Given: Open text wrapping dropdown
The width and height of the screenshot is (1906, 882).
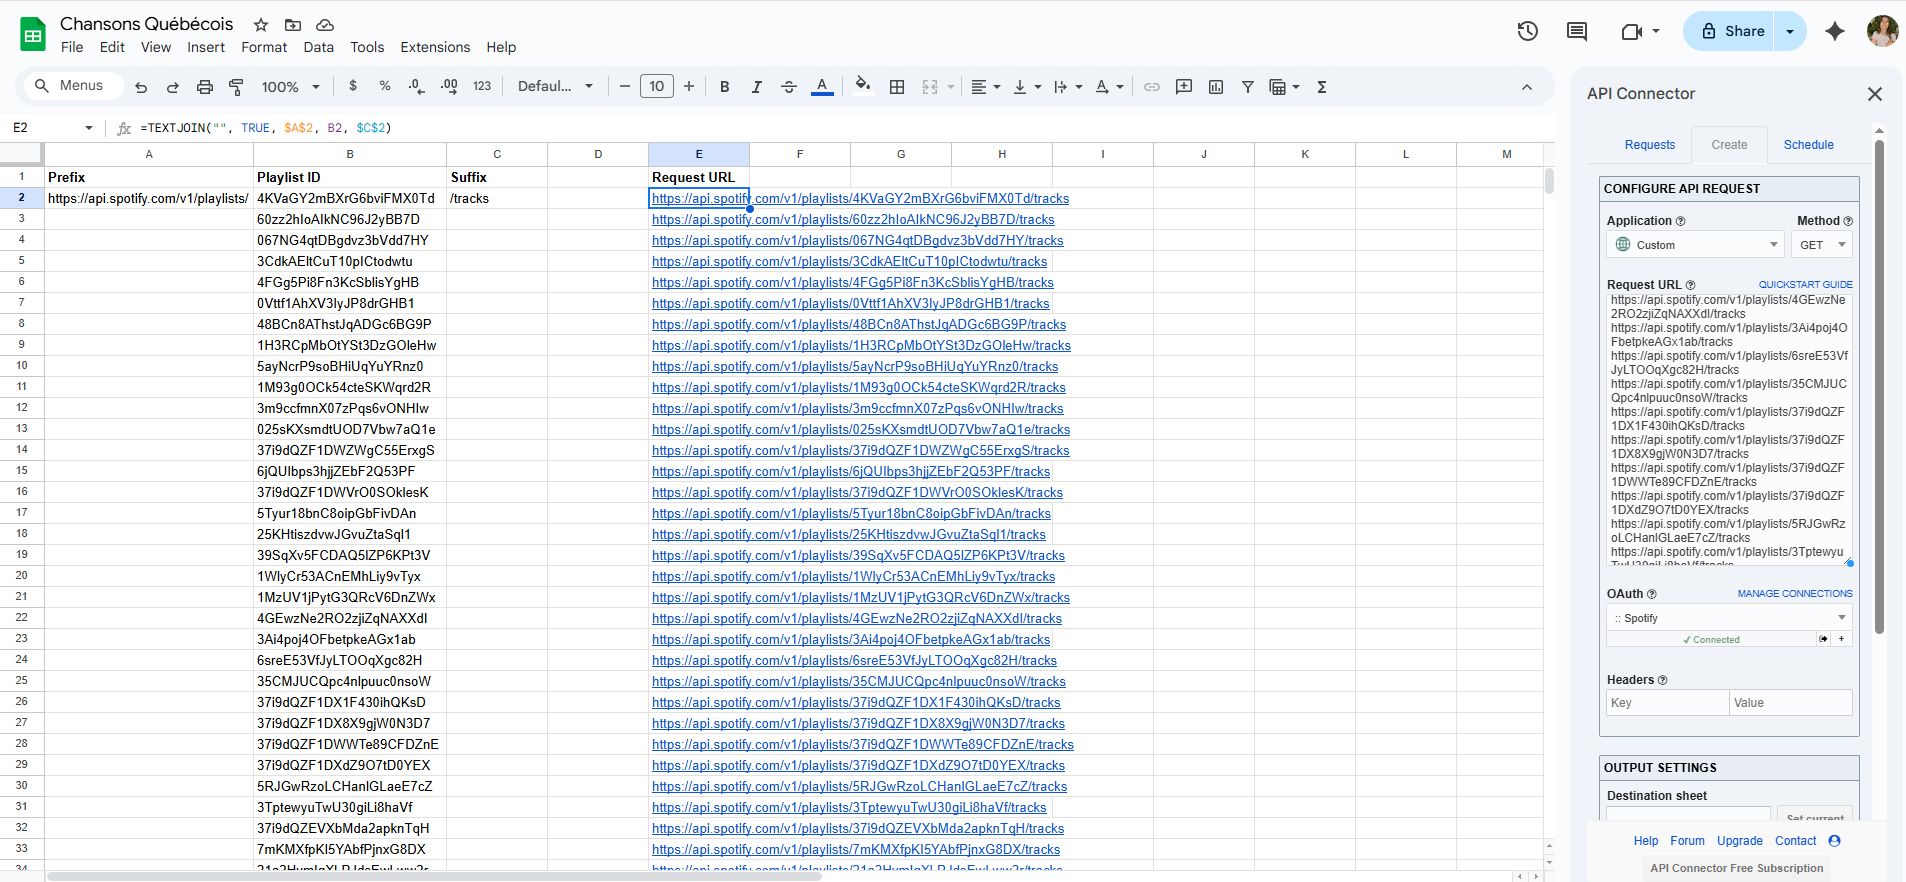Looking at the screenshot, I should click(1068, 87).
